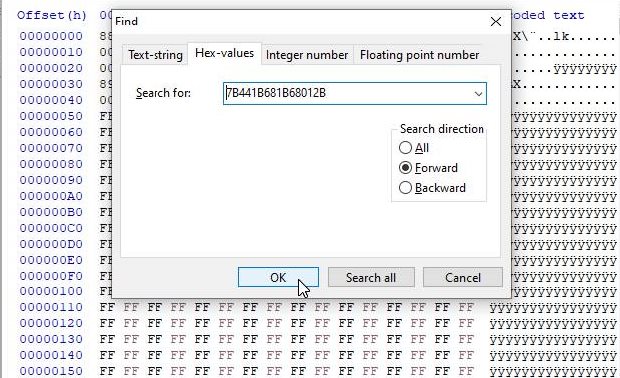This screenshot has width=620, height=378.
Task: Click the Offset(h) column header
Action: (52, 15)
